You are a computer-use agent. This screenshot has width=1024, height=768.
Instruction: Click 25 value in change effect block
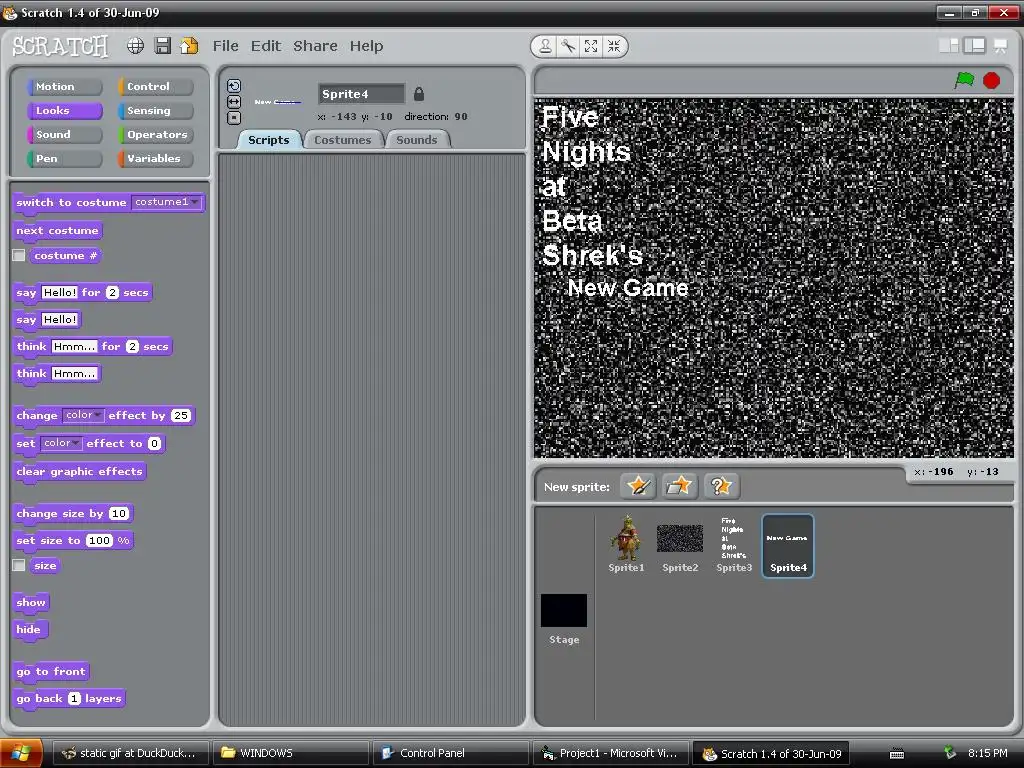181,415
